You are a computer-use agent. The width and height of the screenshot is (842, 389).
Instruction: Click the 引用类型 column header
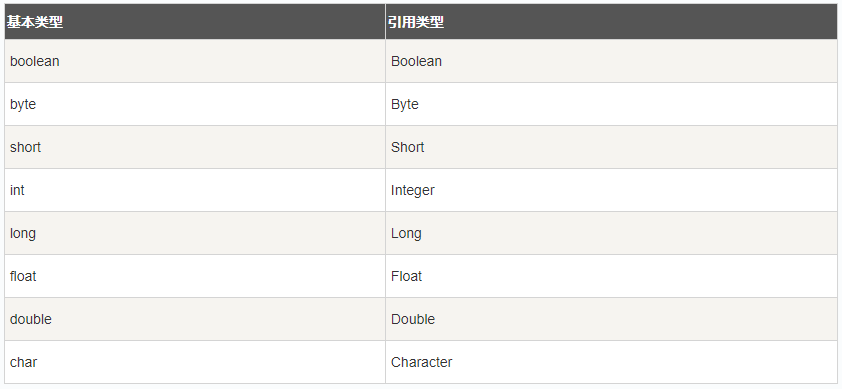pyautogui.click(x=611, y=22)
